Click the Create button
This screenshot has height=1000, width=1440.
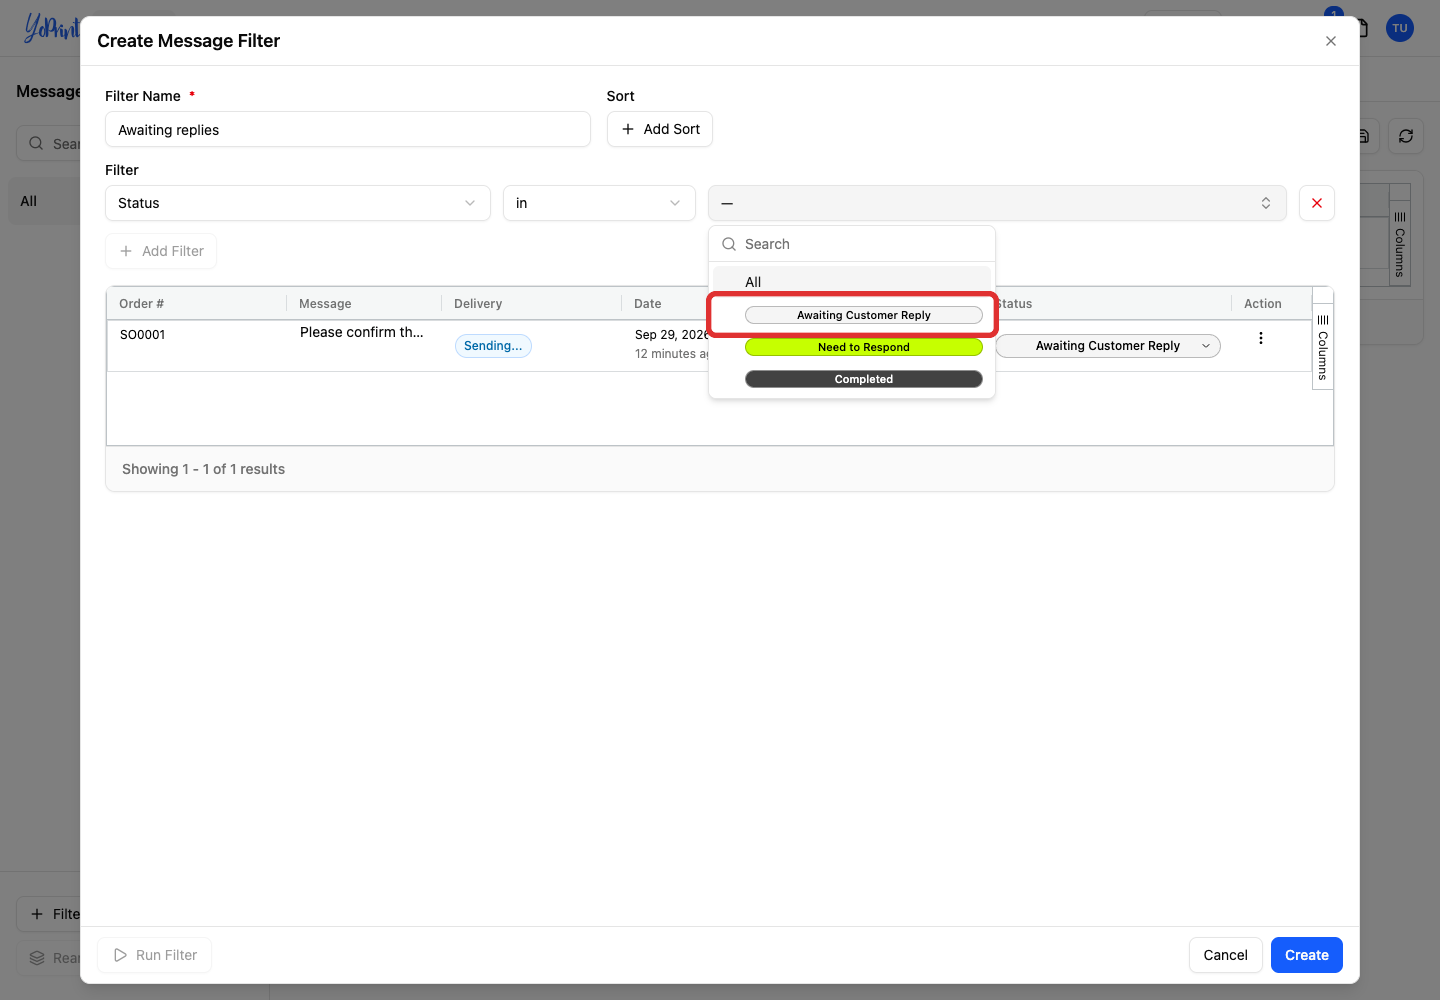[x=1306, y=955]
